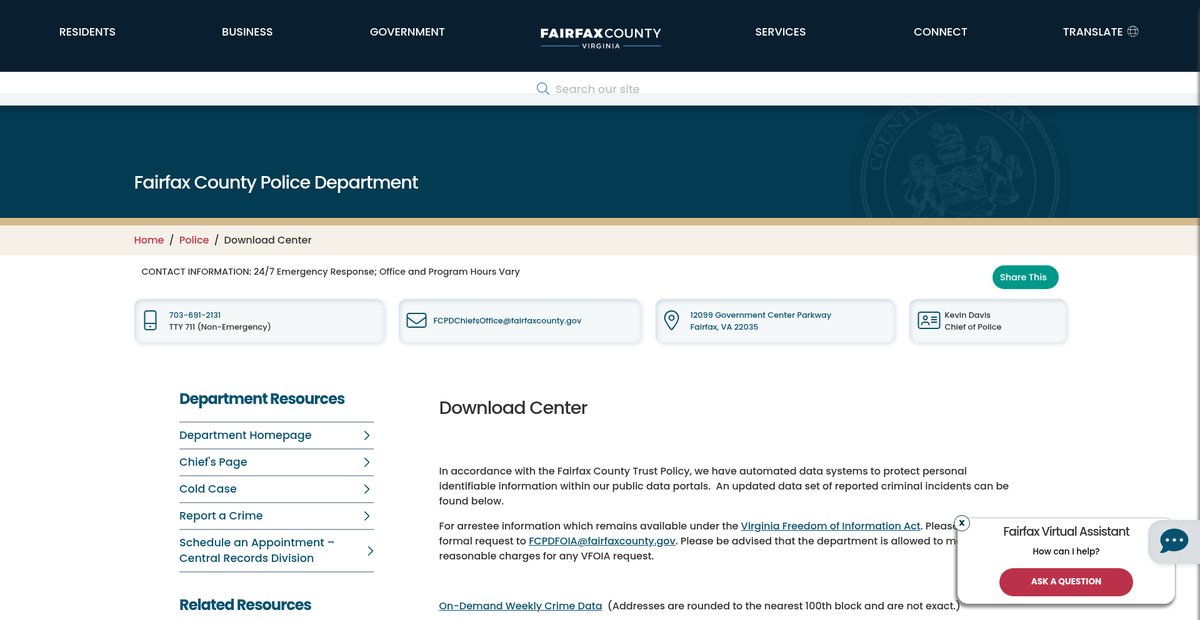Click the envelope icon in email card

click(416, 321)
